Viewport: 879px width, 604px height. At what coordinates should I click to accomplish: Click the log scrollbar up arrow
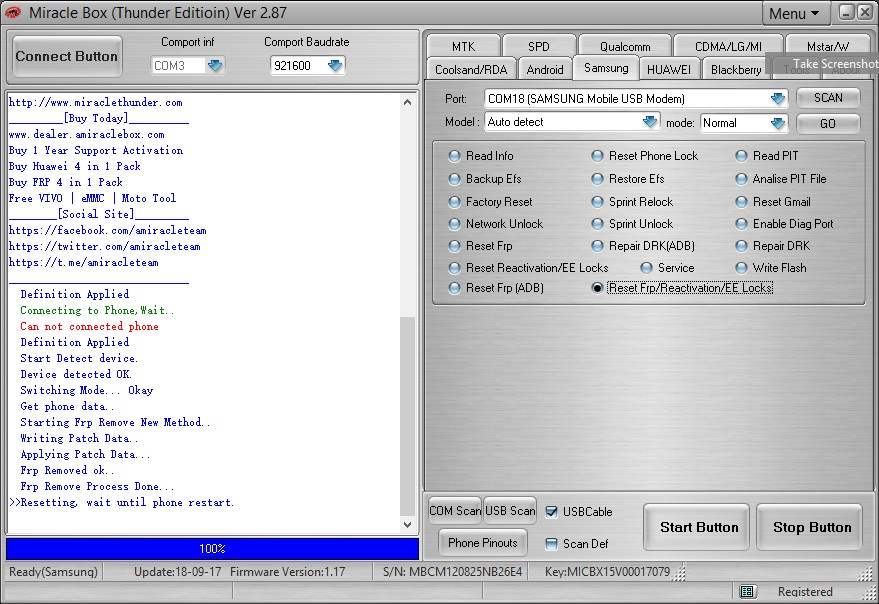[x=408, y=102]
